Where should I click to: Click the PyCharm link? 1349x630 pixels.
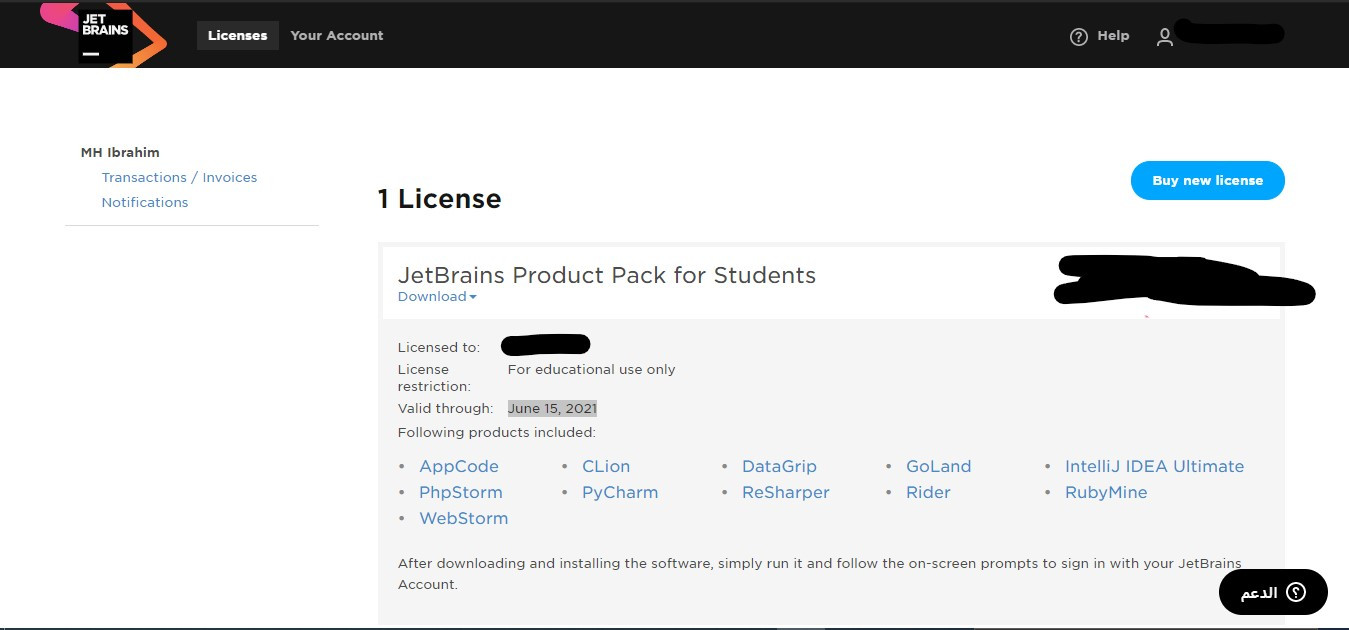point(620,492)
